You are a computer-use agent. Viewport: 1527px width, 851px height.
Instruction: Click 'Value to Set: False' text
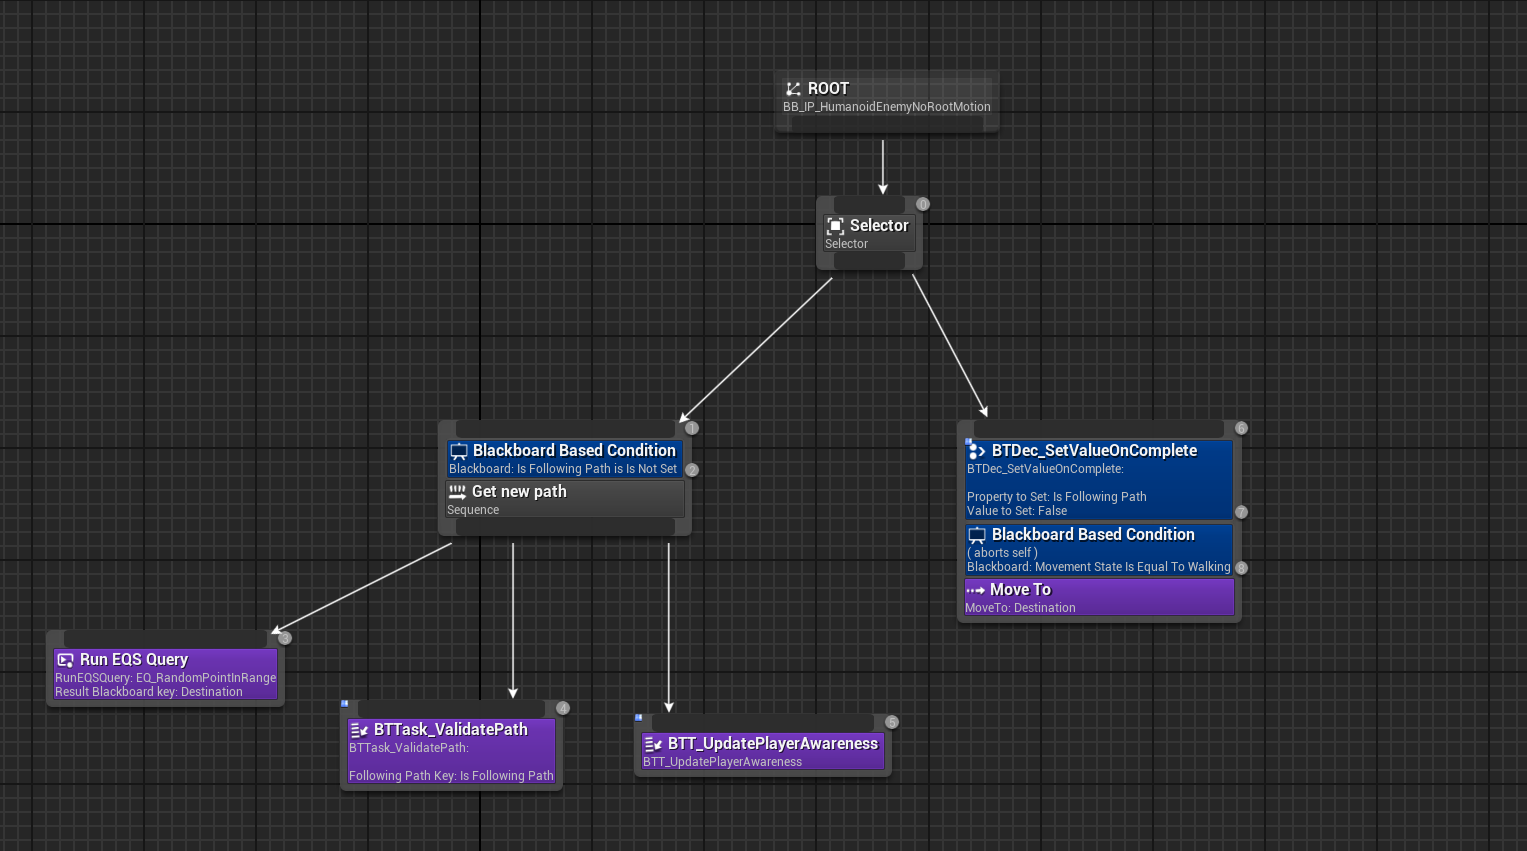[x=1017, y=511]
